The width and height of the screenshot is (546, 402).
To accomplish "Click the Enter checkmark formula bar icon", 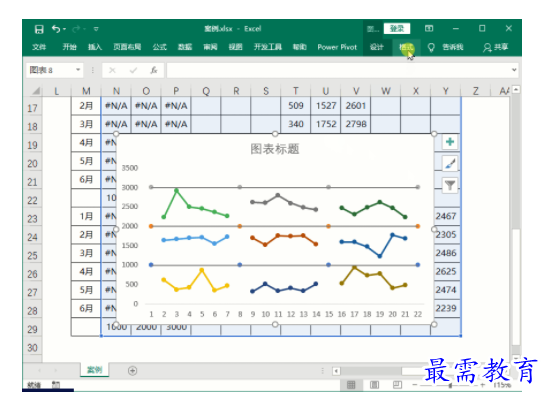I will (133, 70).
